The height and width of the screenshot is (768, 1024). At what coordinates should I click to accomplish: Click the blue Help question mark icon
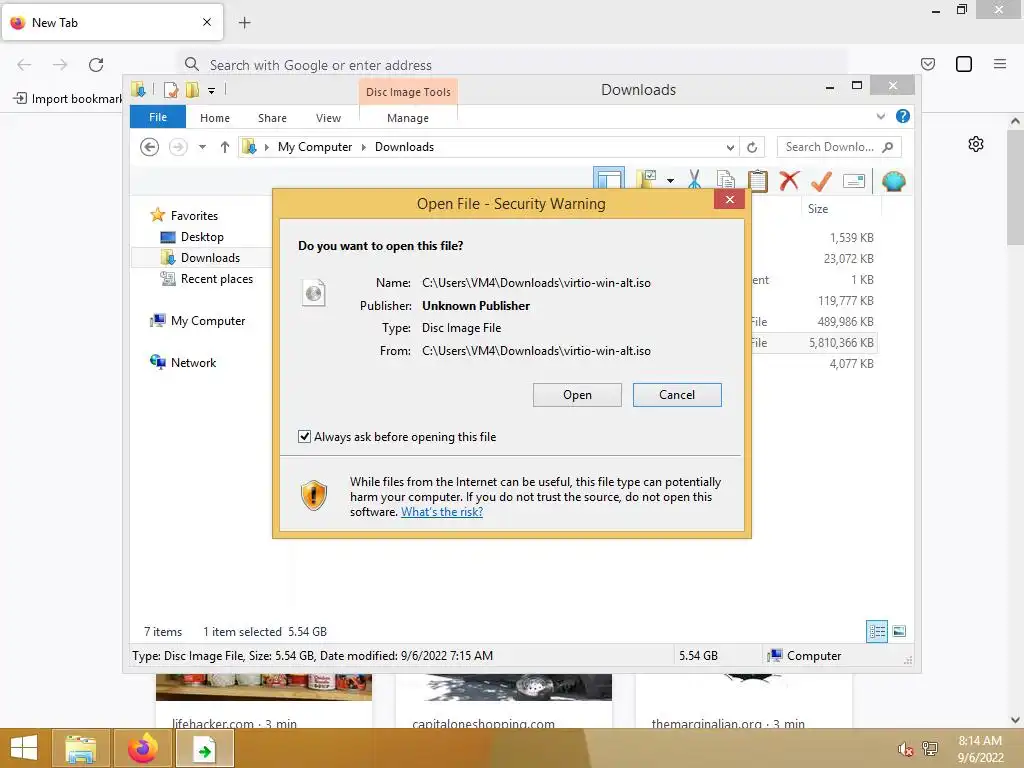903,116
